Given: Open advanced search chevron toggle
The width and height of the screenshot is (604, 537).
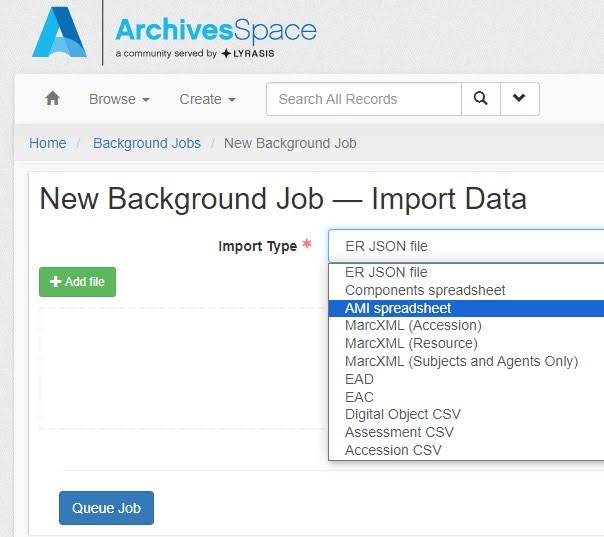Looking at the screenshot, I should (x=519, y=99).
